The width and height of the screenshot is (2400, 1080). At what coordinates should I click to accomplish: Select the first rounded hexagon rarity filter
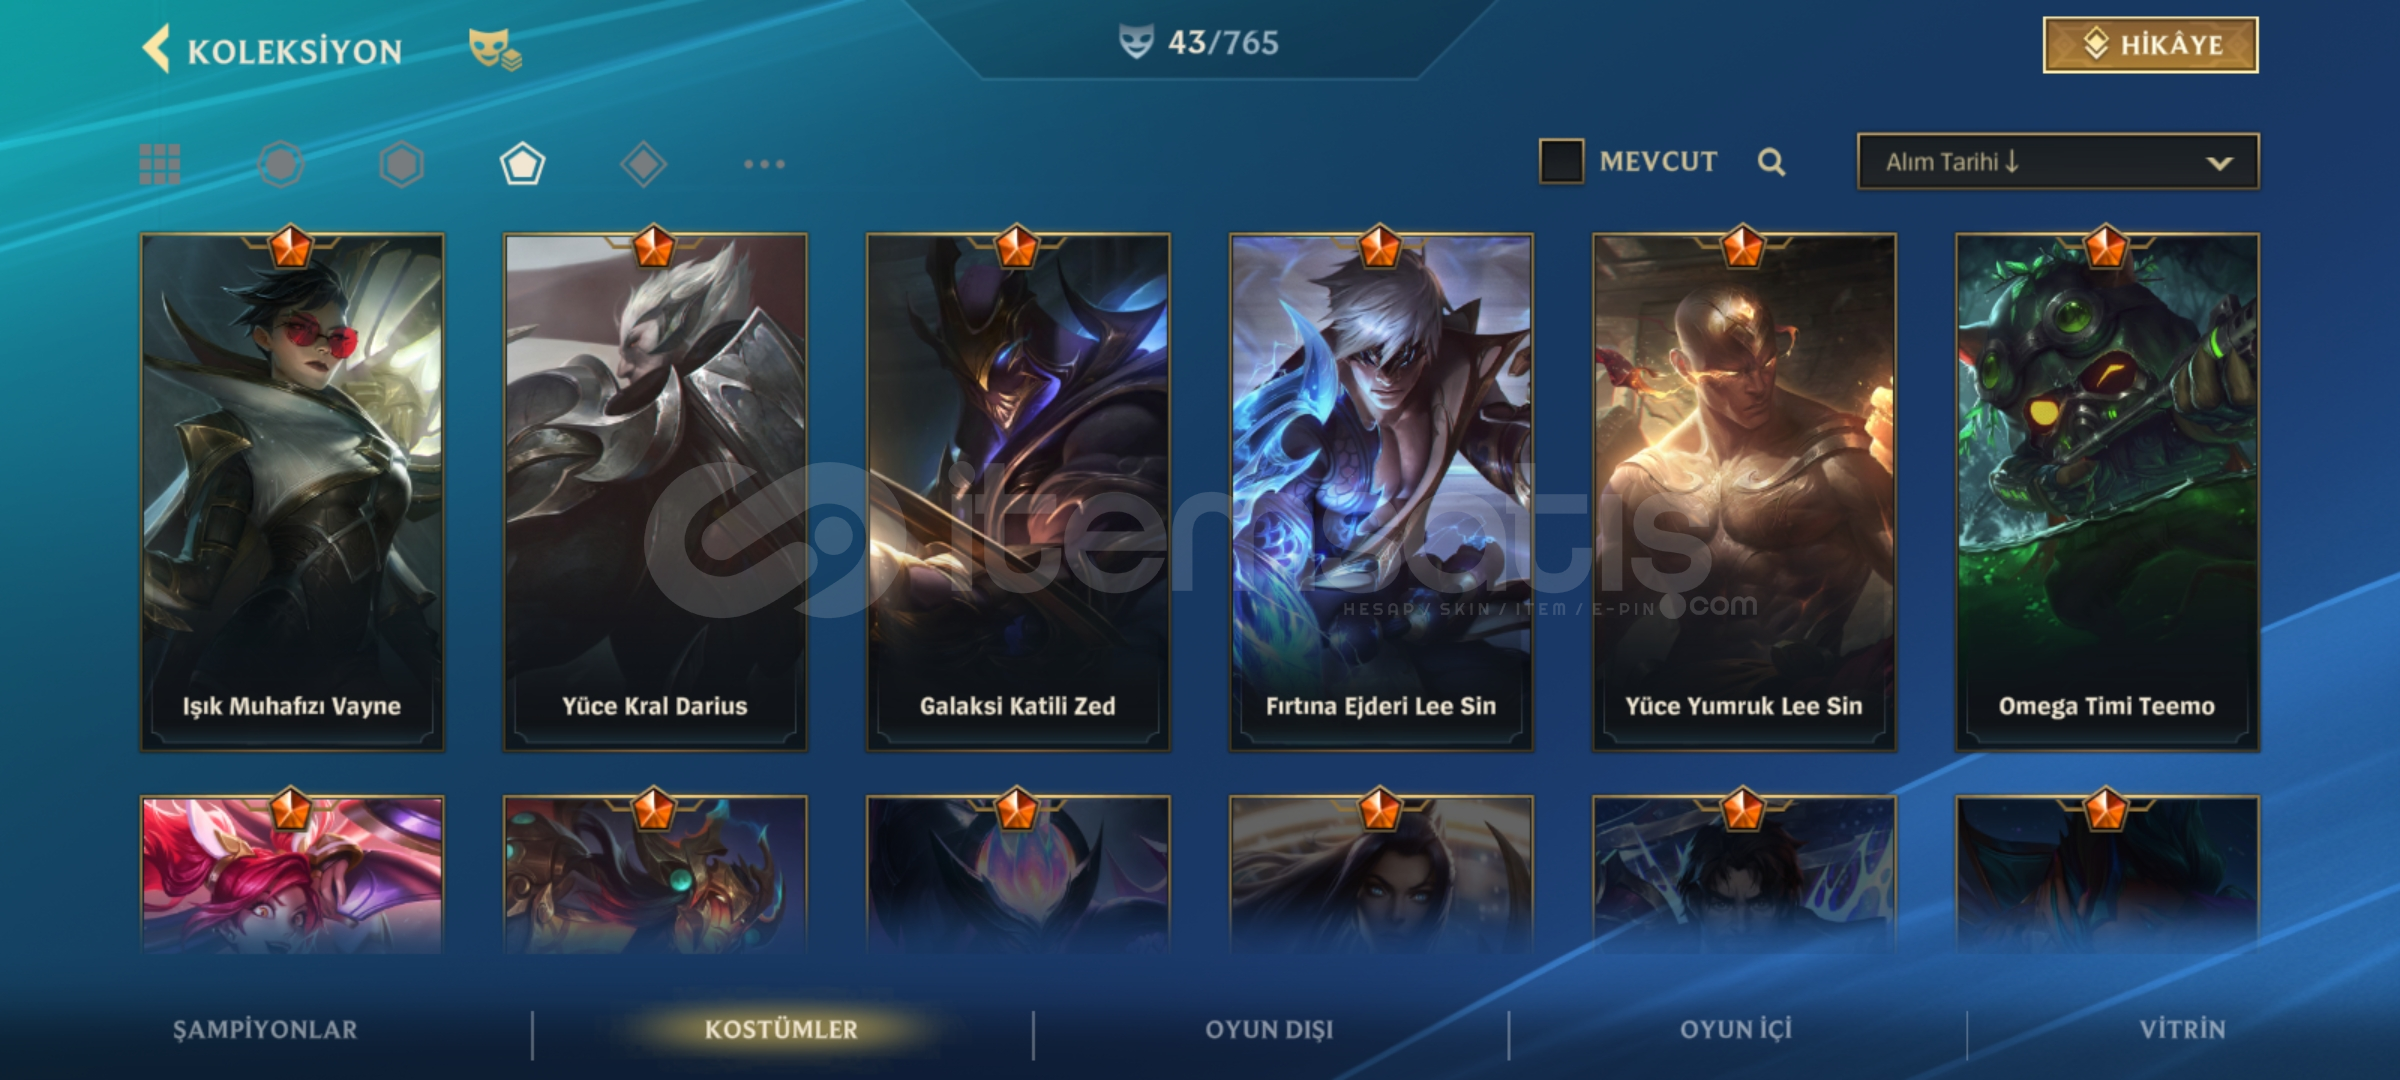point(281,164)
